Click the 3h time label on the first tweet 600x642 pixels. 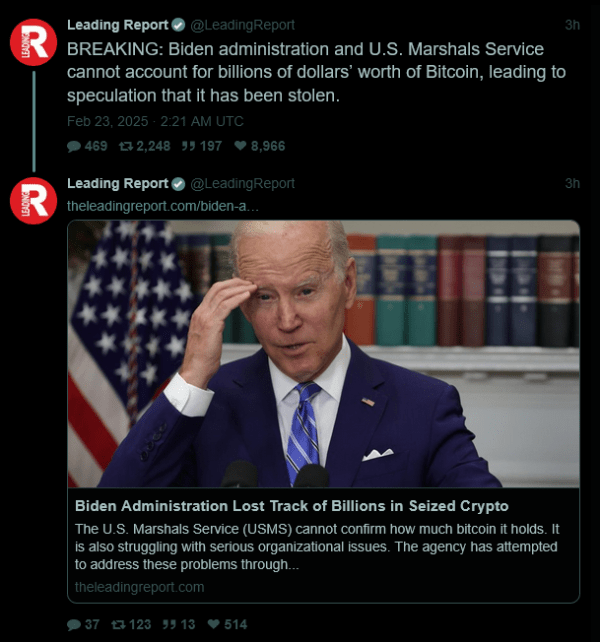pos(572,25)
